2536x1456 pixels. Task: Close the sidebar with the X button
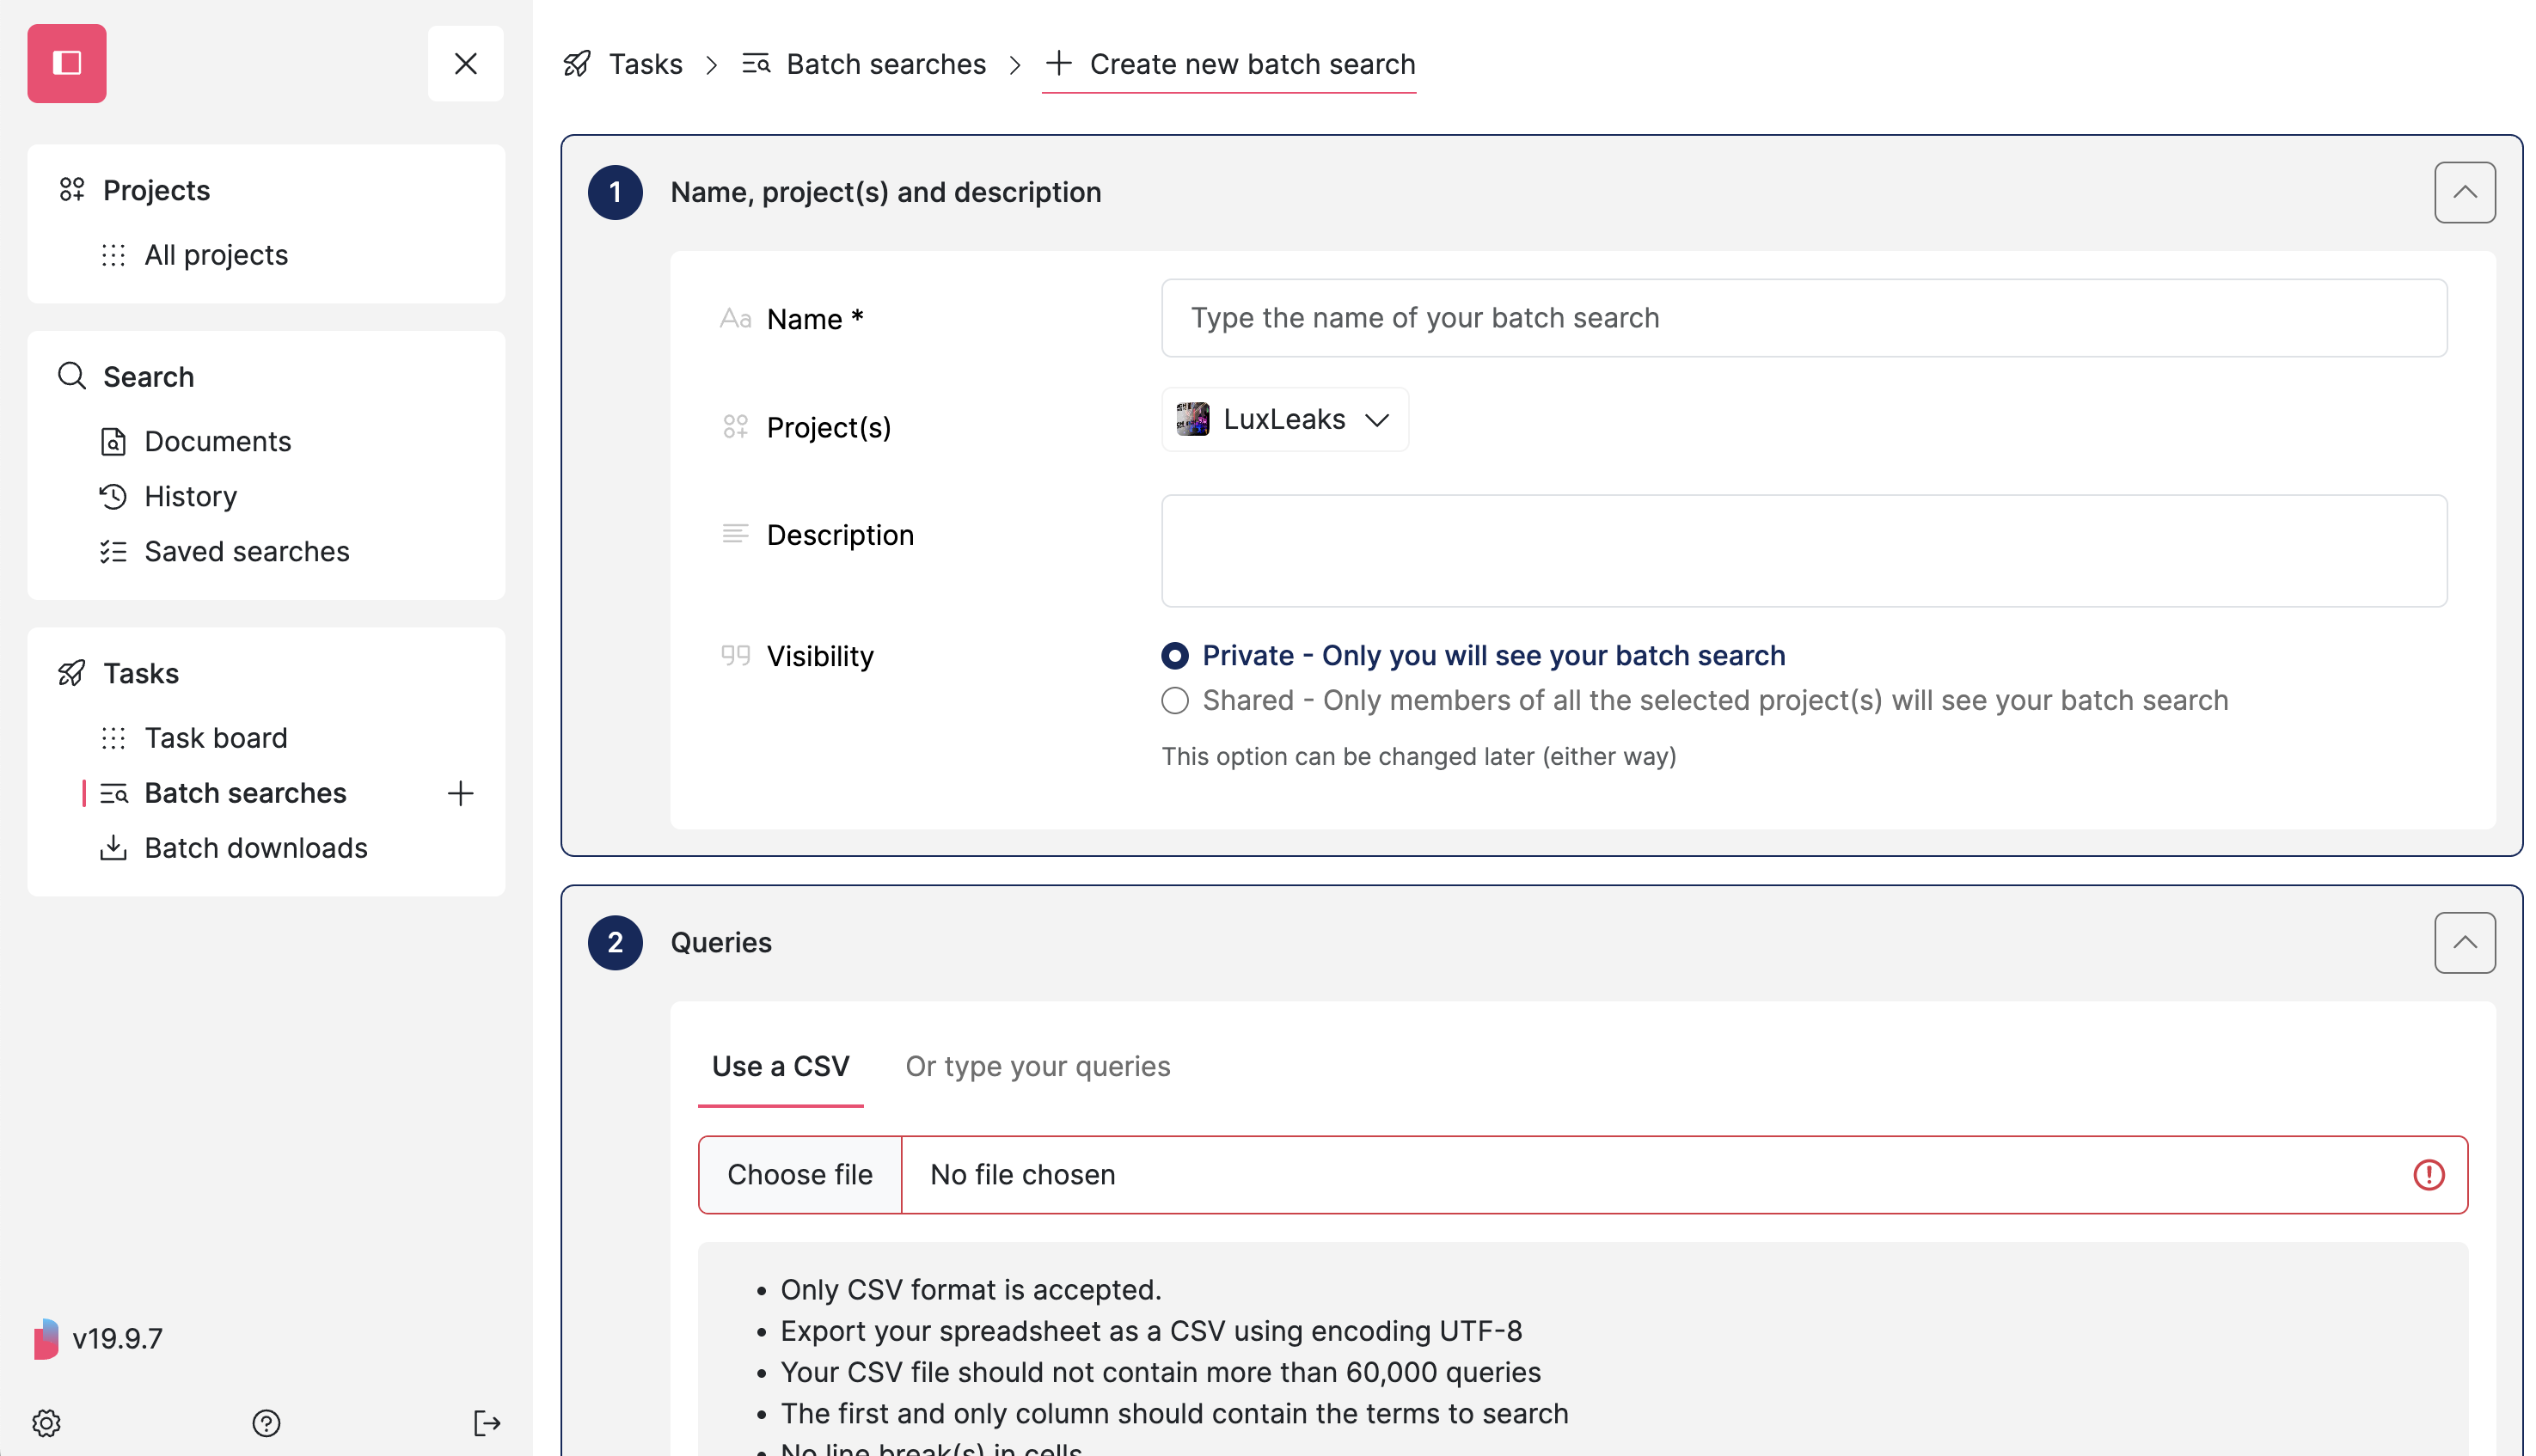tap(465, 63)
